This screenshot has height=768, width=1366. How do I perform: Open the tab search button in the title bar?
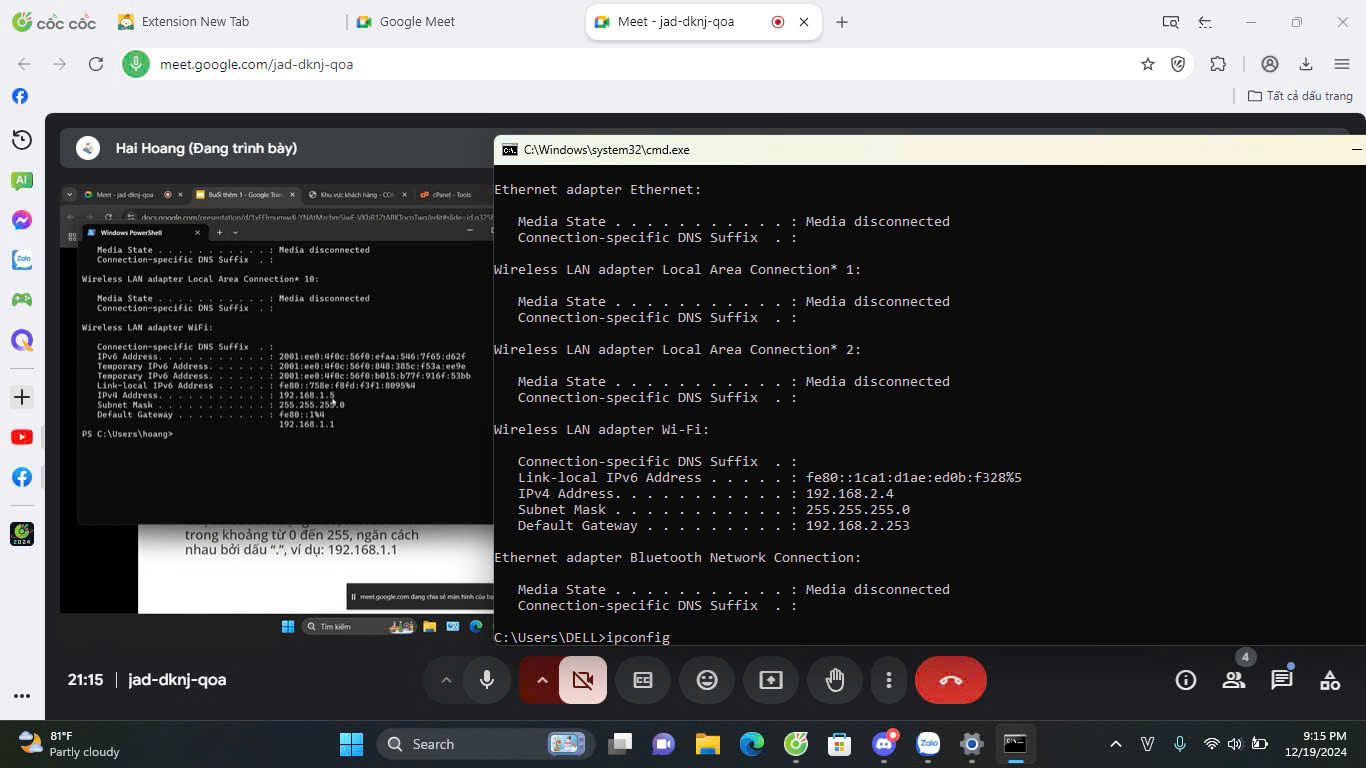1171,22
